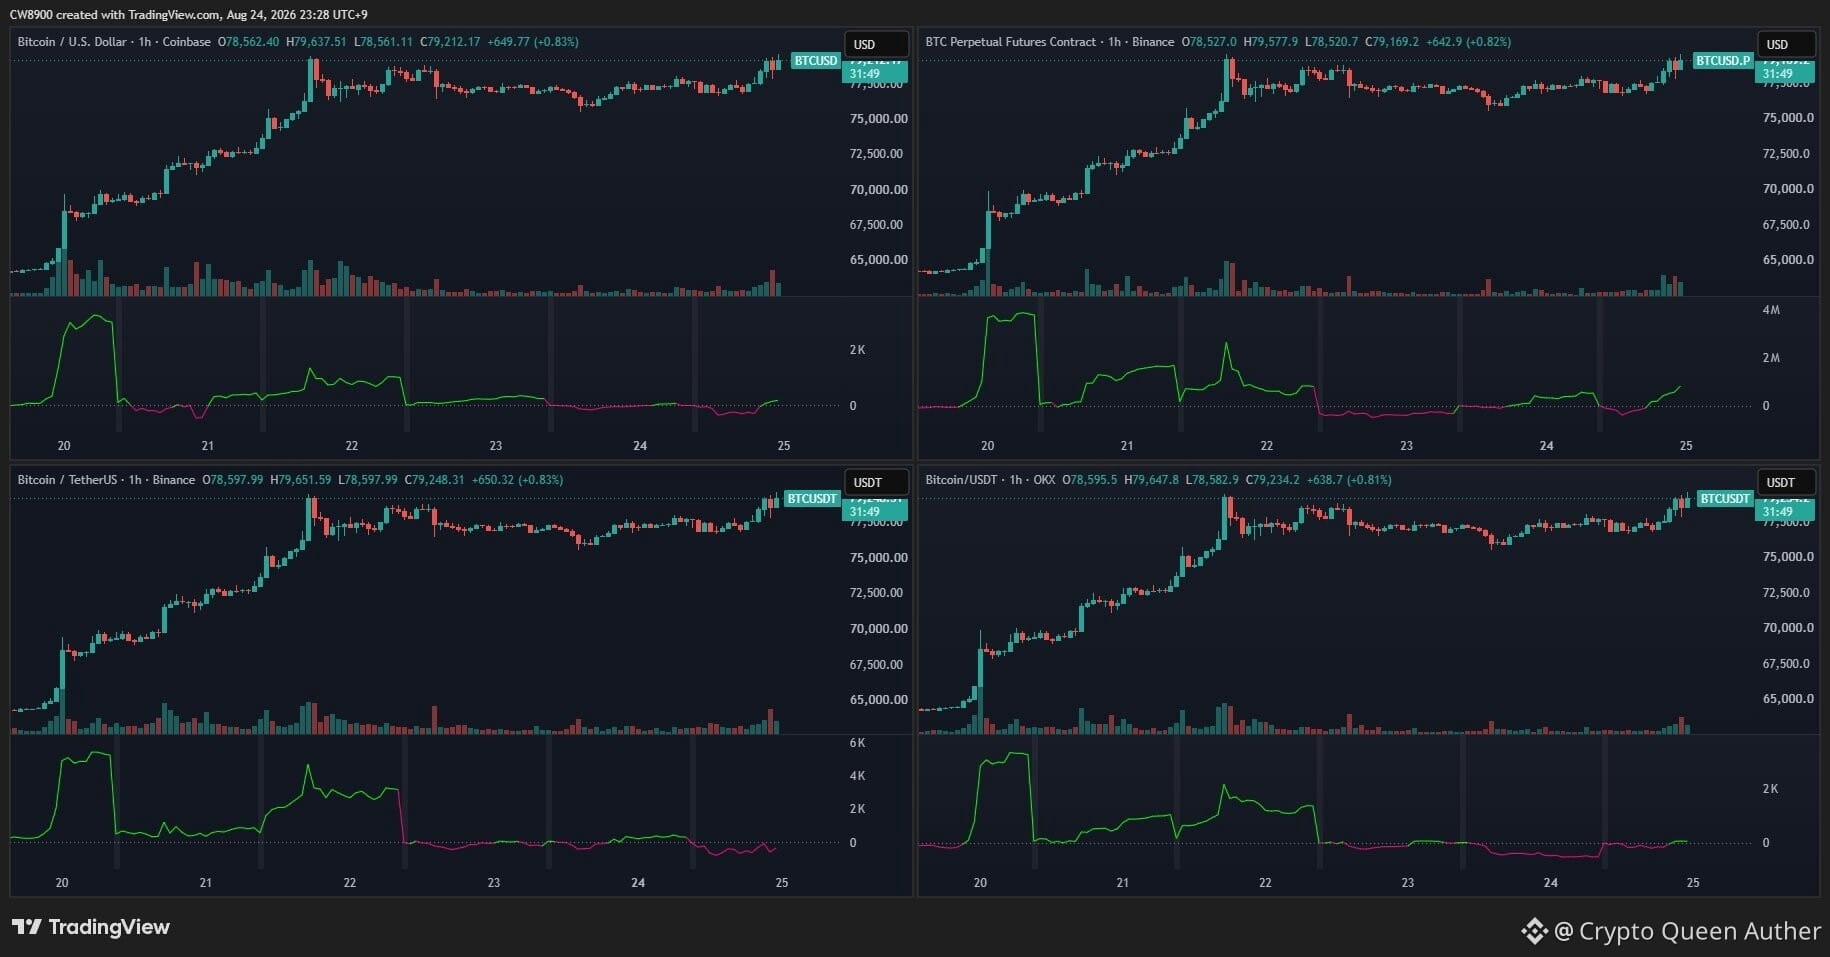Screen dimensions: 1830x957
Task: Click the high value H79,651.59 on the Binance TetherUS chart
Action: point(300,480)
